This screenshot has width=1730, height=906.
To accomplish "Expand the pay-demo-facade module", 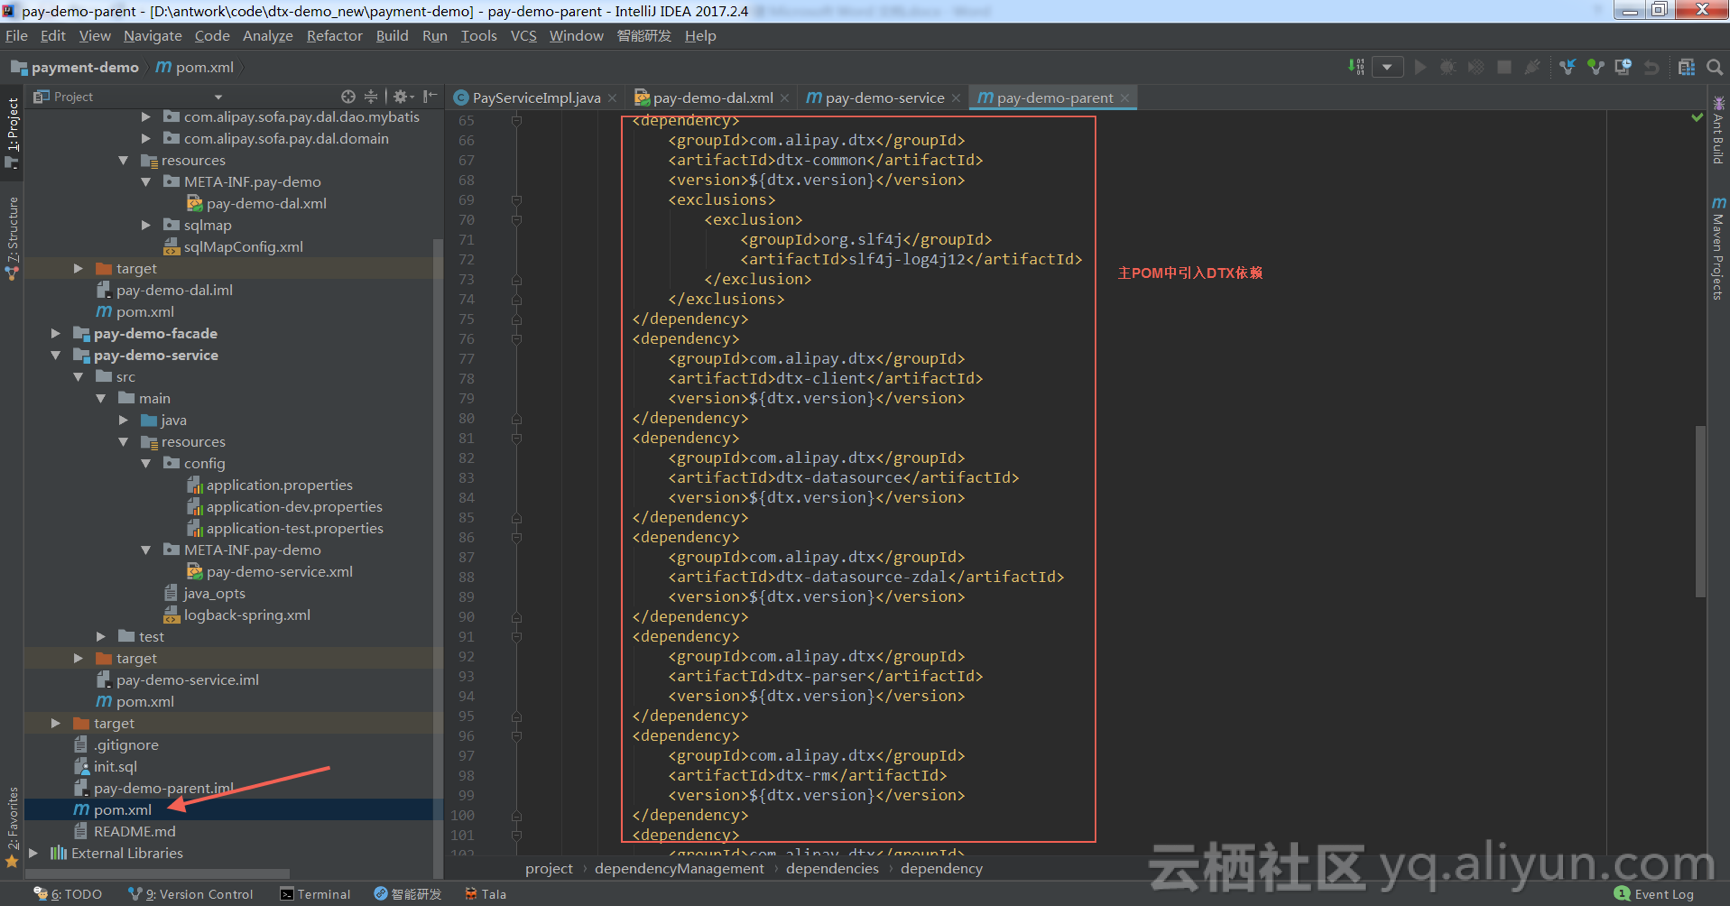I will [56, 333].
